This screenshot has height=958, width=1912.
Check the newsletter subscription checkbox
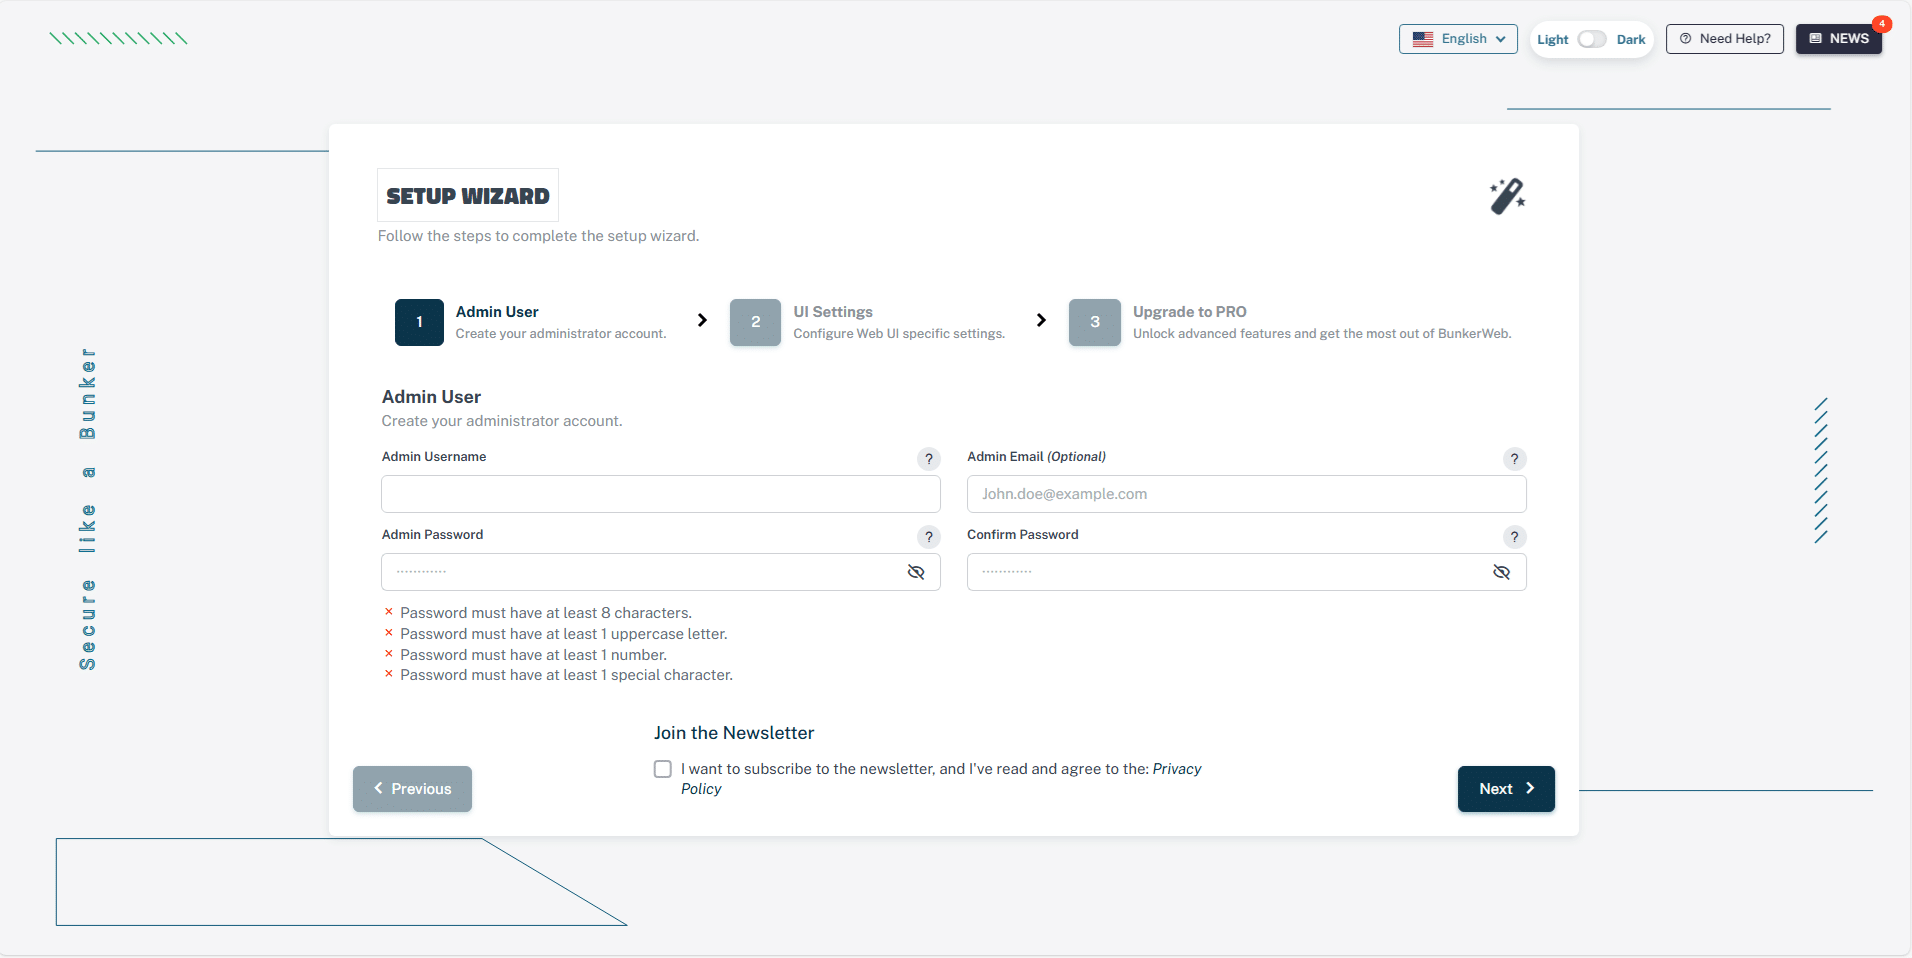pyautogui.click(x=663, y=769)
